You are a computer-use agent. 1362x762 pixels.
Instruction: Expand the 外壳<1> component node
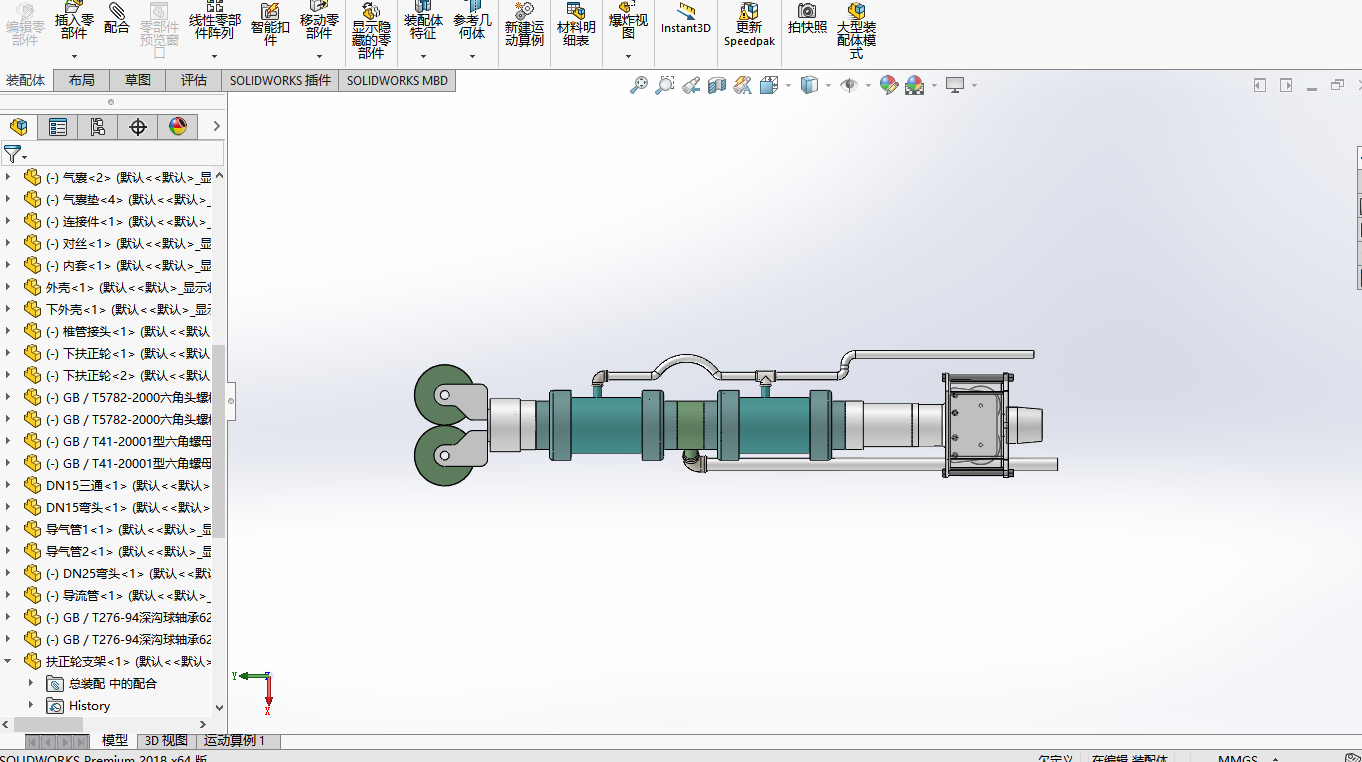[9, 287]
